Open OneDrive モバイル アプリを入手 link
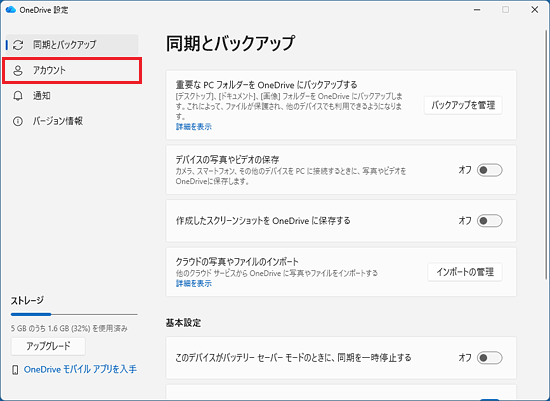This screenshot has width=550, height=401. tap(80, 369)
